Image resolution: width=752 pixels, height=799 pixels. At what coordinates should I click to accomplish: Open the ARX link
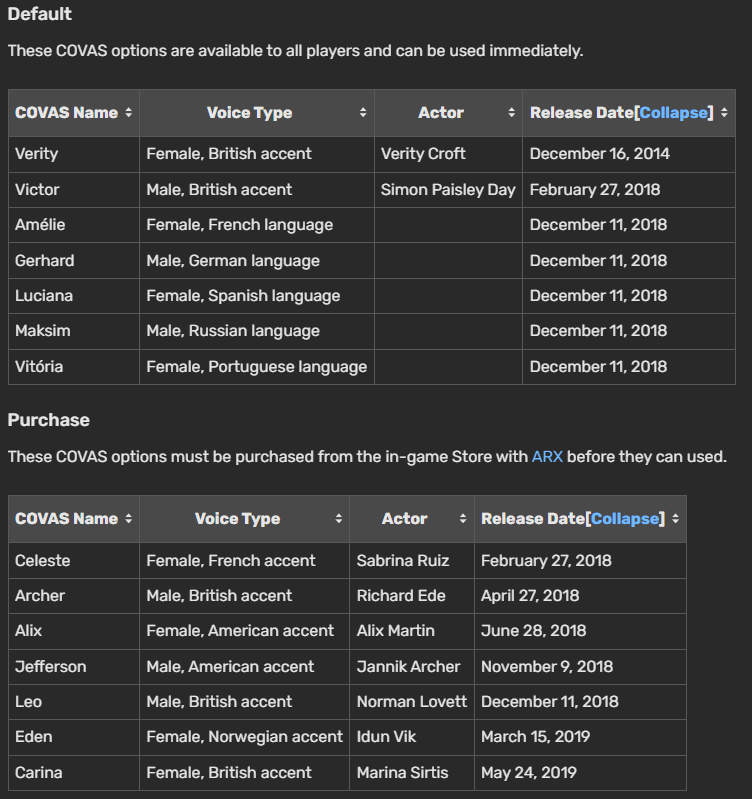point(547,457)
